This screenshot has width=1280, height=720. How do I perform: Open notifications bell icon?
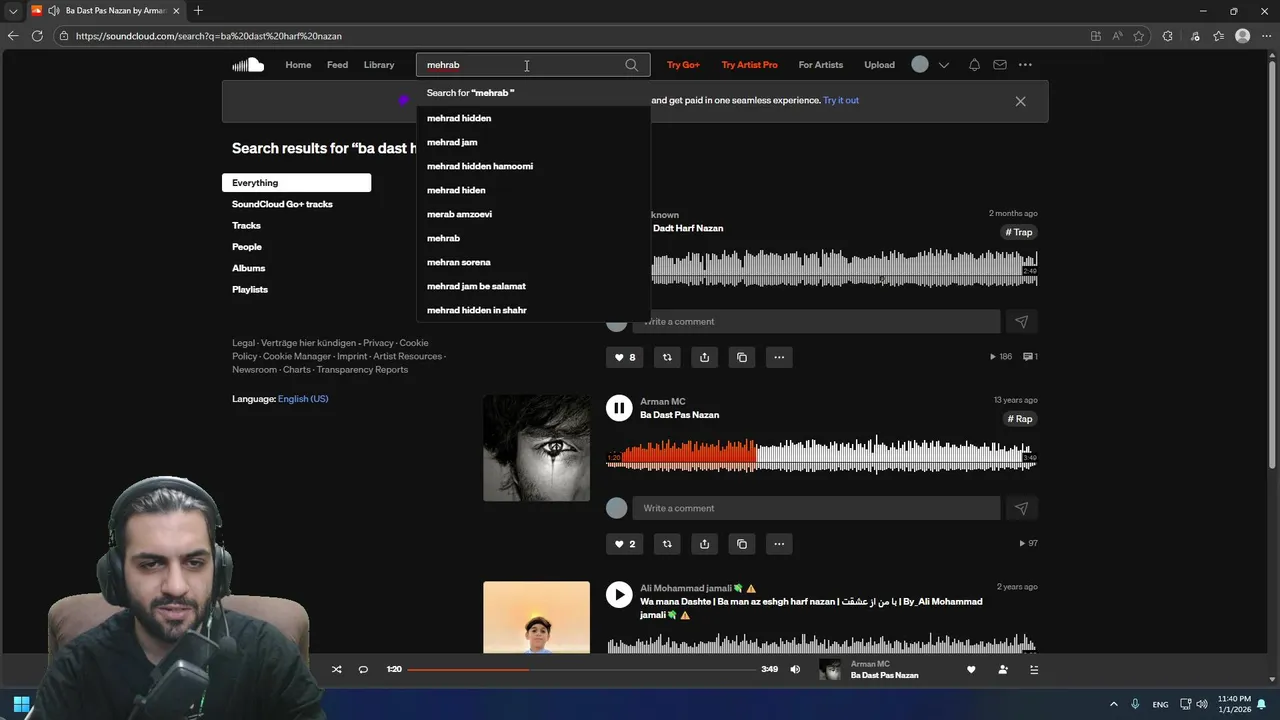pos(974,65)
